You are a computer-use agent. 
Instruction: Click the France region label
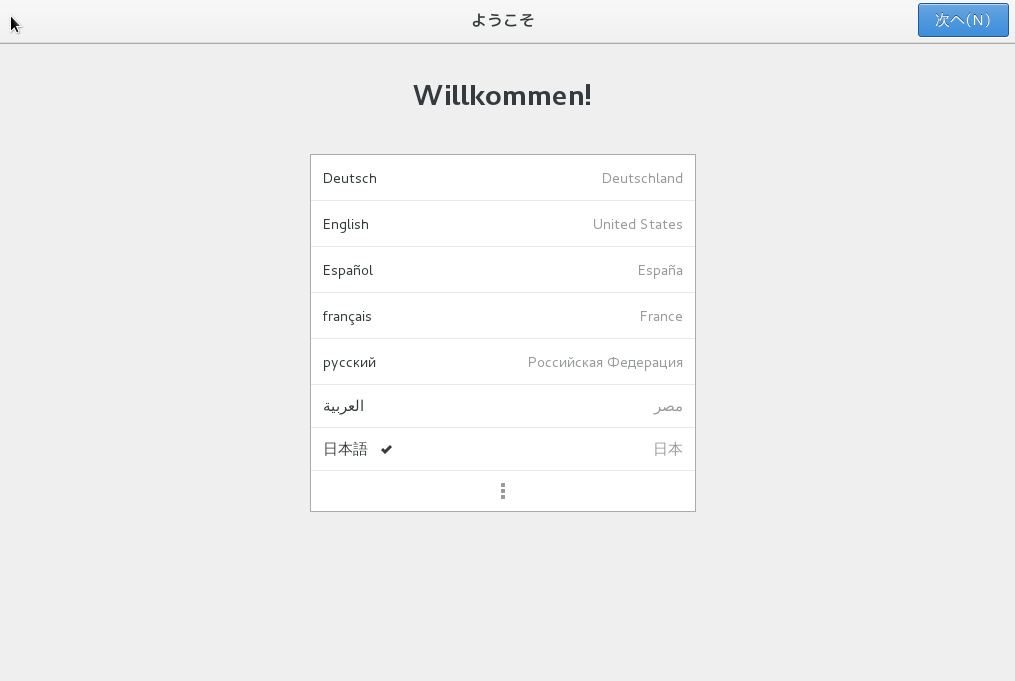click(661, 316)
